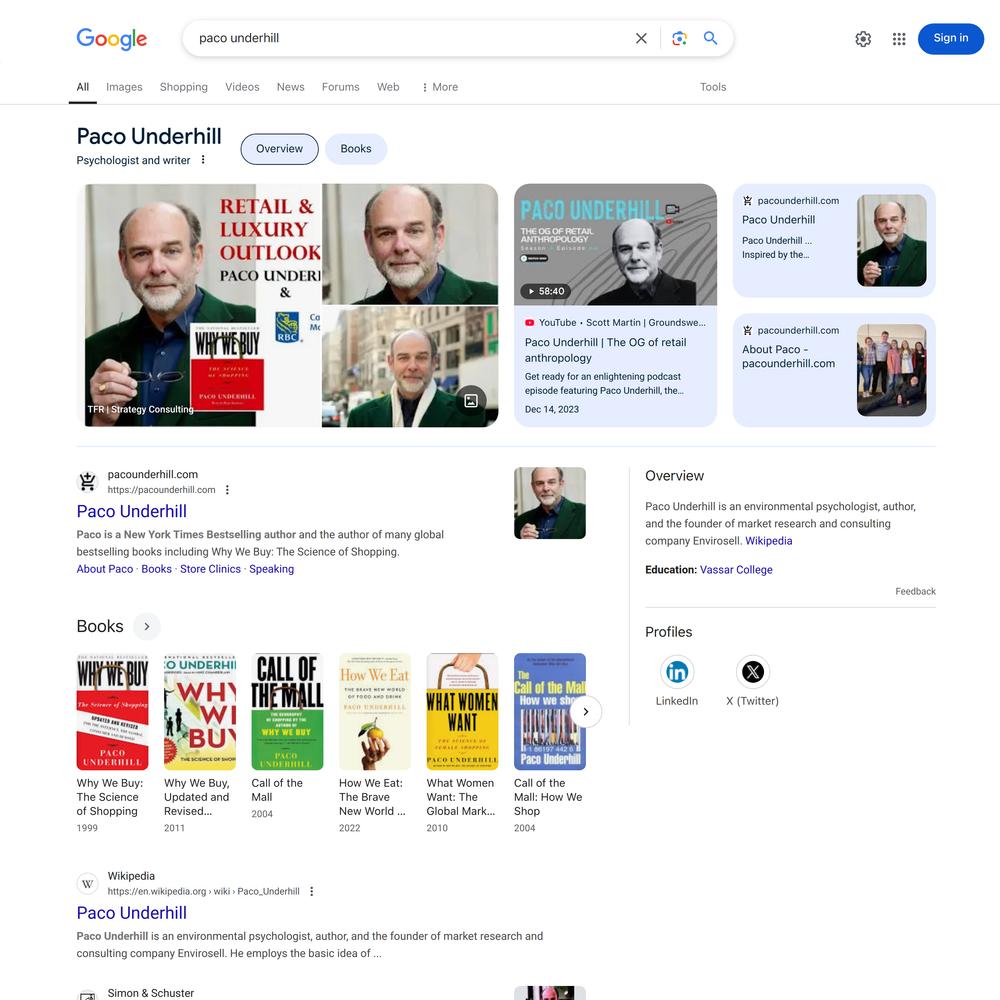
Task: Follow the Vassar College link
Action: tap(736, 570)
